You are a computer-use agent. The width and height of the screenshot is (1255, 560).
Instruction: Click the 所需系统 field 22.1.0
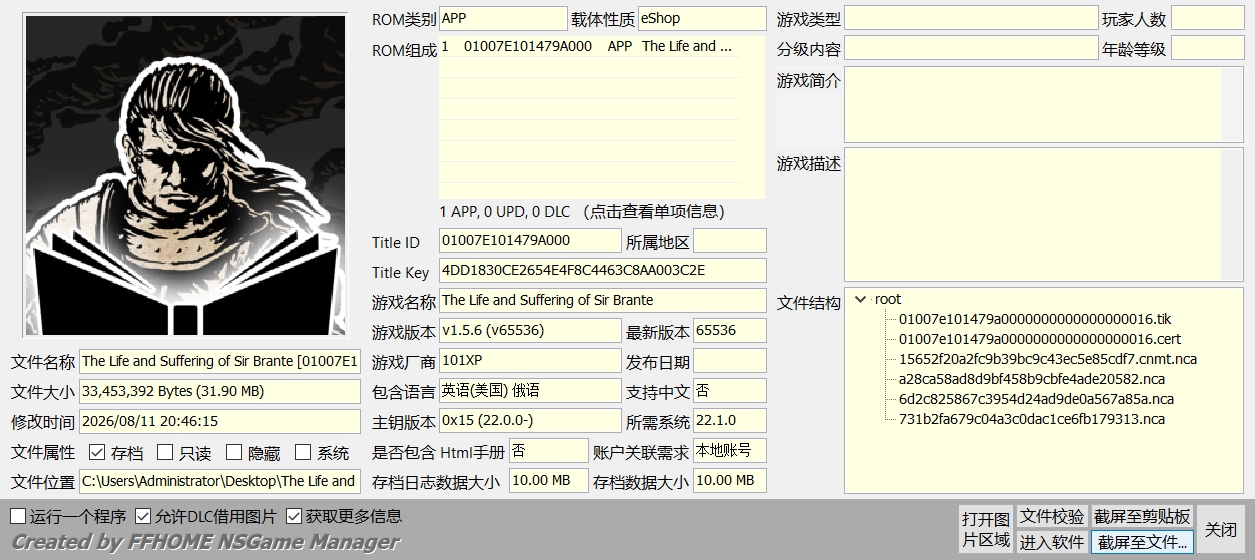pos(729,421)
